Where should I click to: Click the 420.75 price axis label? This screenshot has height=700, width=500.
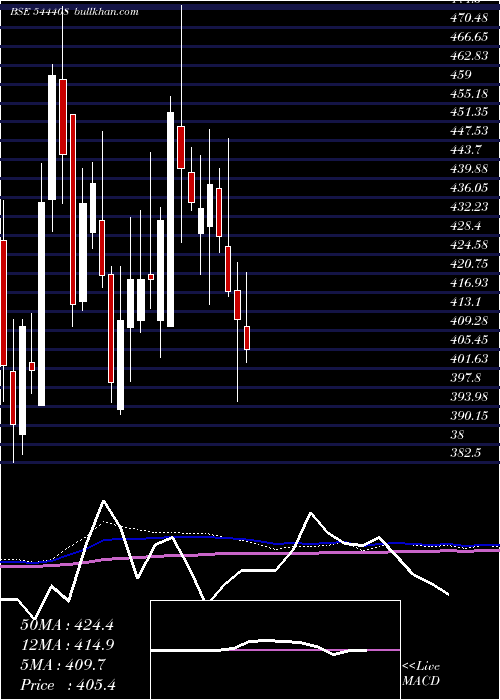[469, 264]
